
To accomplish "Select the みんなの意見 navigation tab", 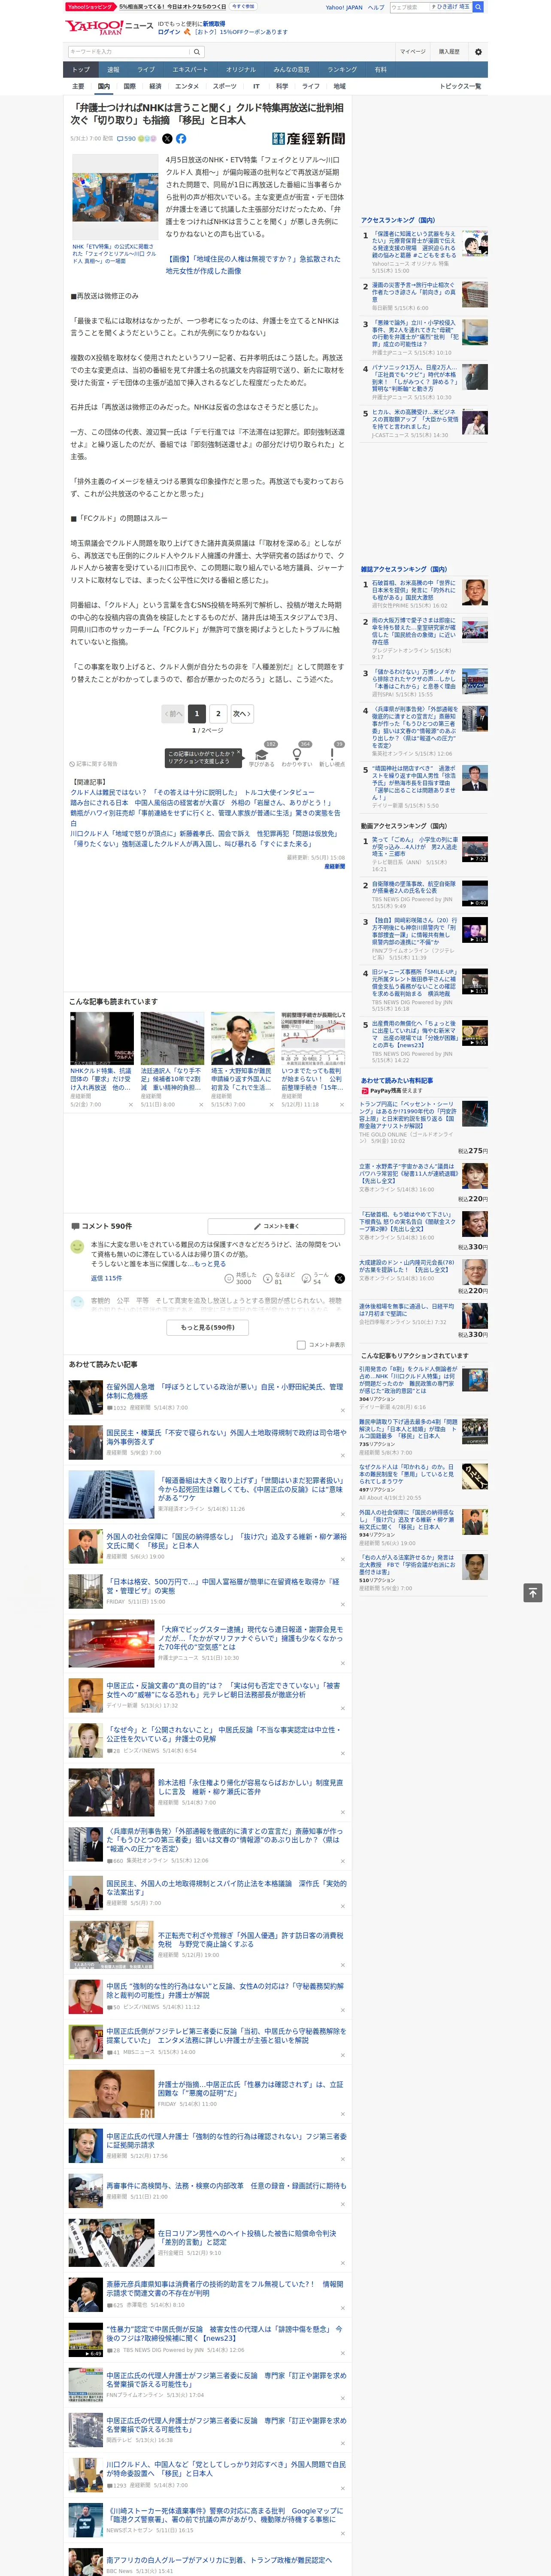I will click(291, 70).
